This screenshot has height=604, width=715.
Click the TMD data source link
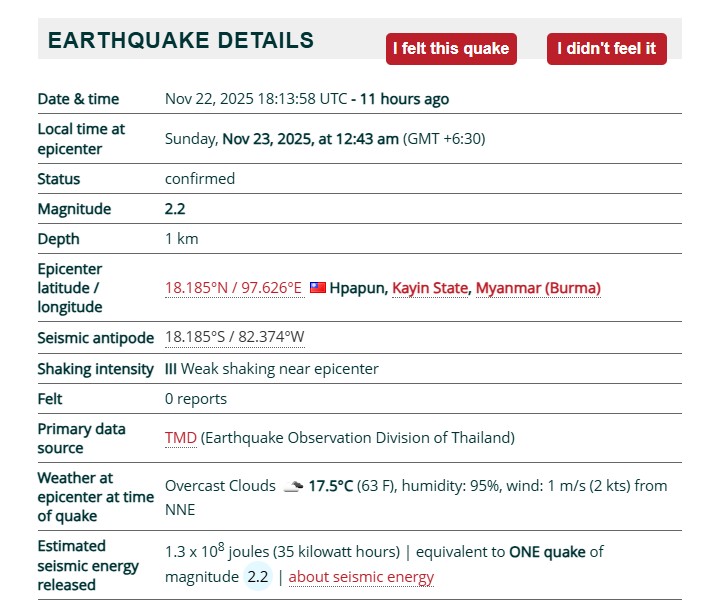pos(180,438)
